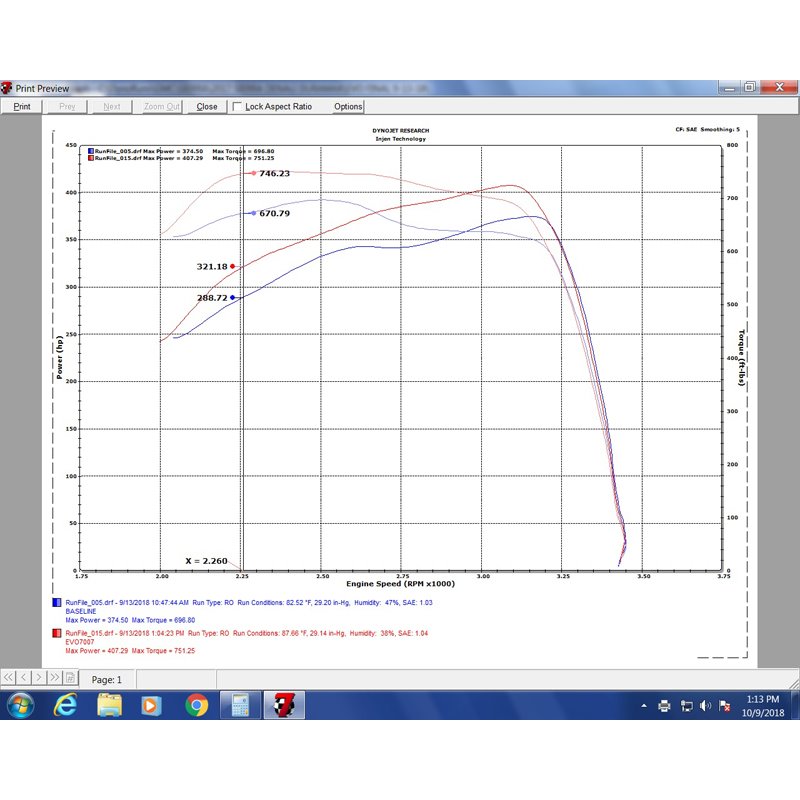Open Windows Start menu orb
The image size is (800, 800).
click(x=21, y=706)
